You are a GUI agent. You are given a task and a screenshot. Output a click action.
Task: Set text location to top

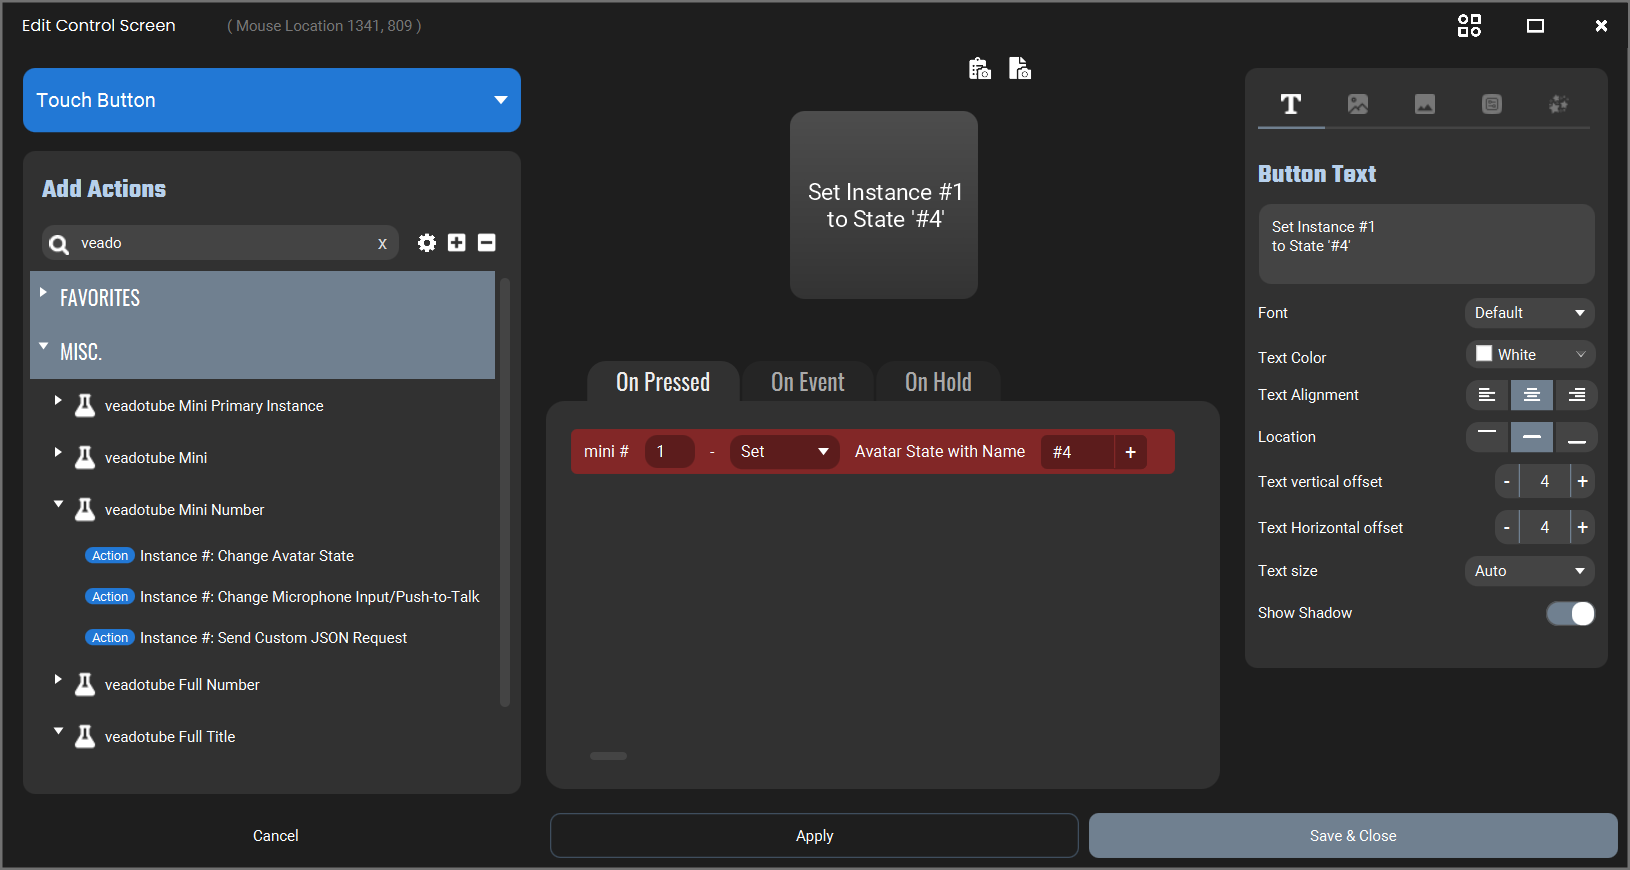point(1488,437)
